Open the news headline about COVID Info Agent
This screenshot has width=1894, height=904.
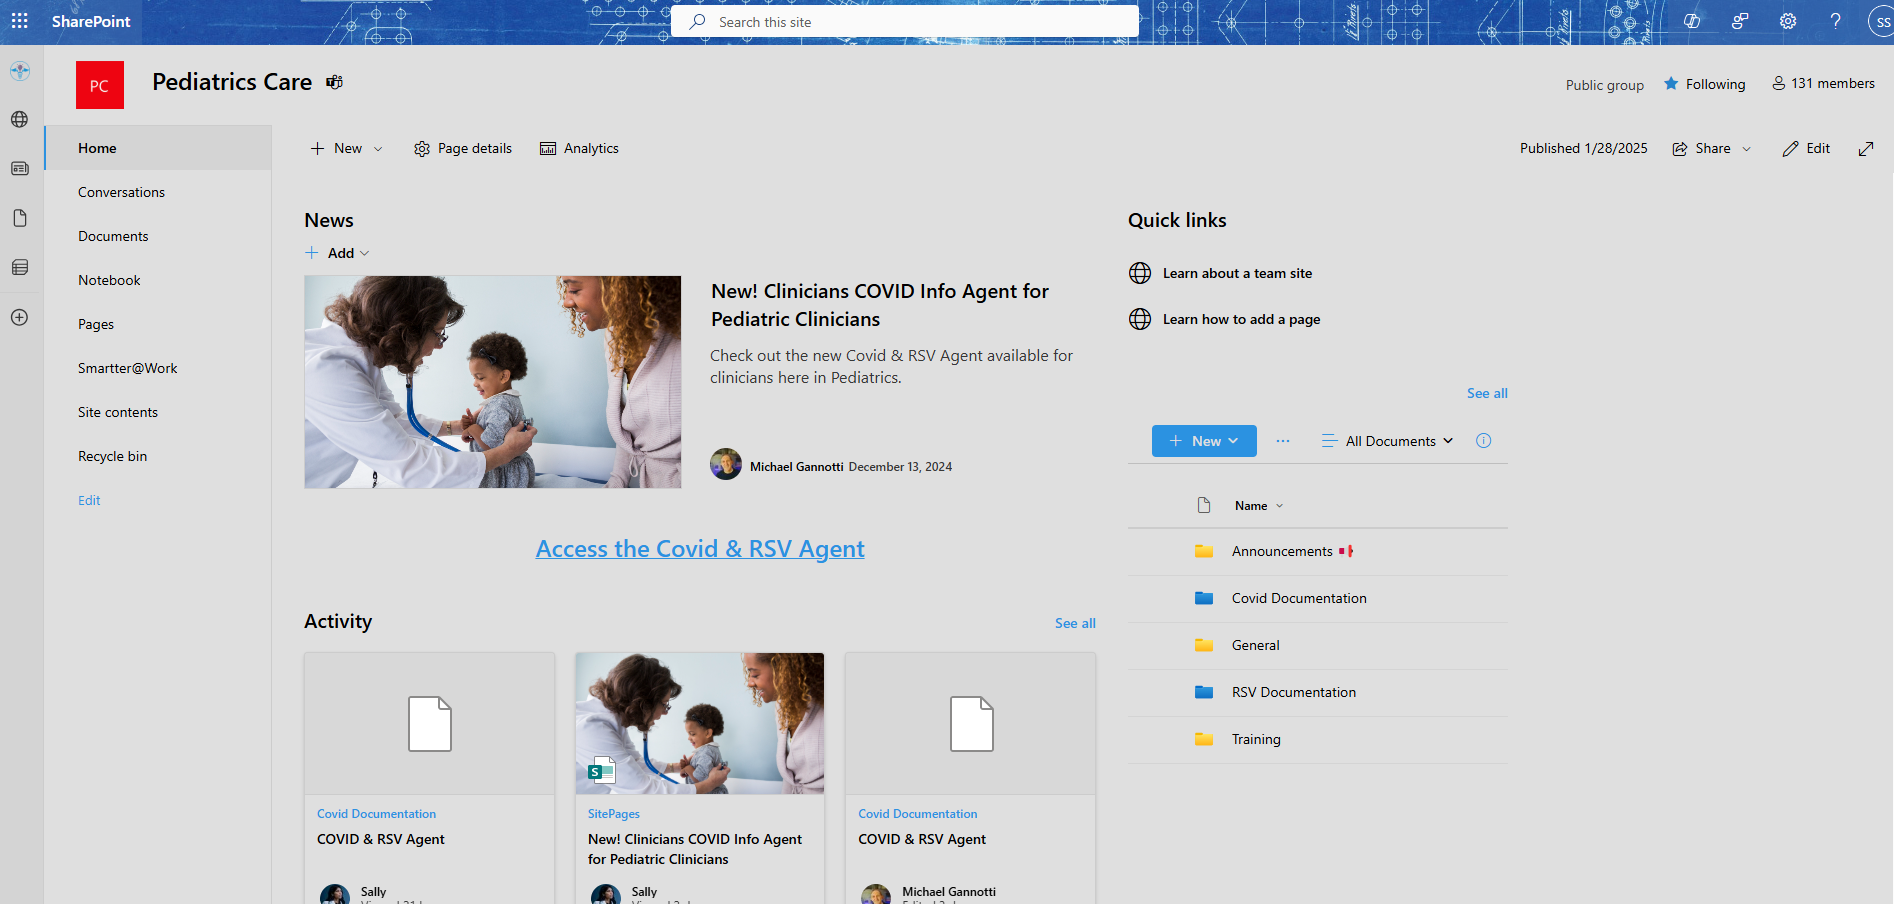point(880,305)
